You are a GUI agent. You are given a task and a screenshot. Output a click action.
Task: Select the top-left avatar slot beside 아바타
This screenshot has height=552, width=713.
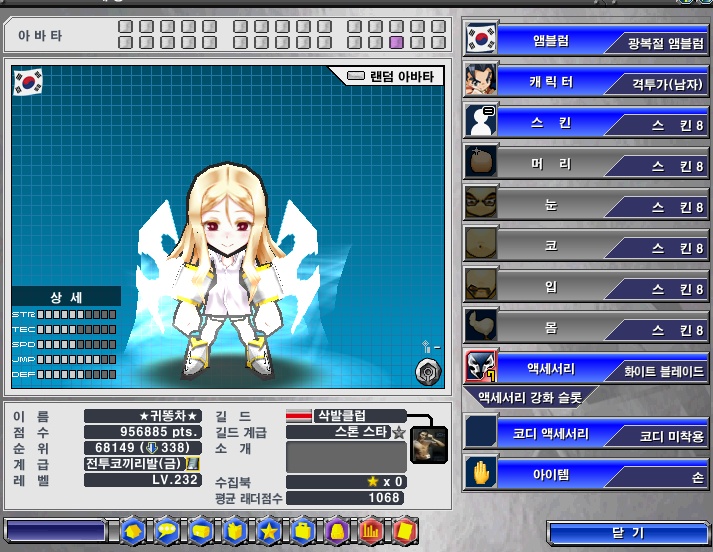[x=125, y=26]
